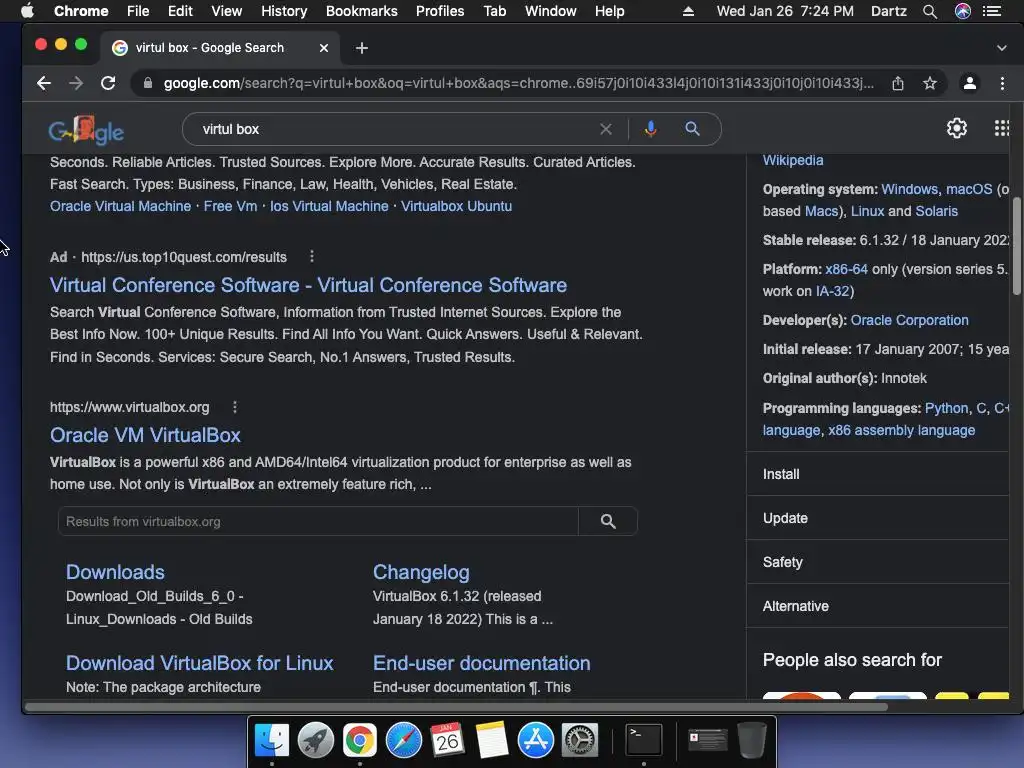The height and width of the screenshot is (768, 1024).
Task: Open Virtual Conference Software ad link
Action: (308, 285)
